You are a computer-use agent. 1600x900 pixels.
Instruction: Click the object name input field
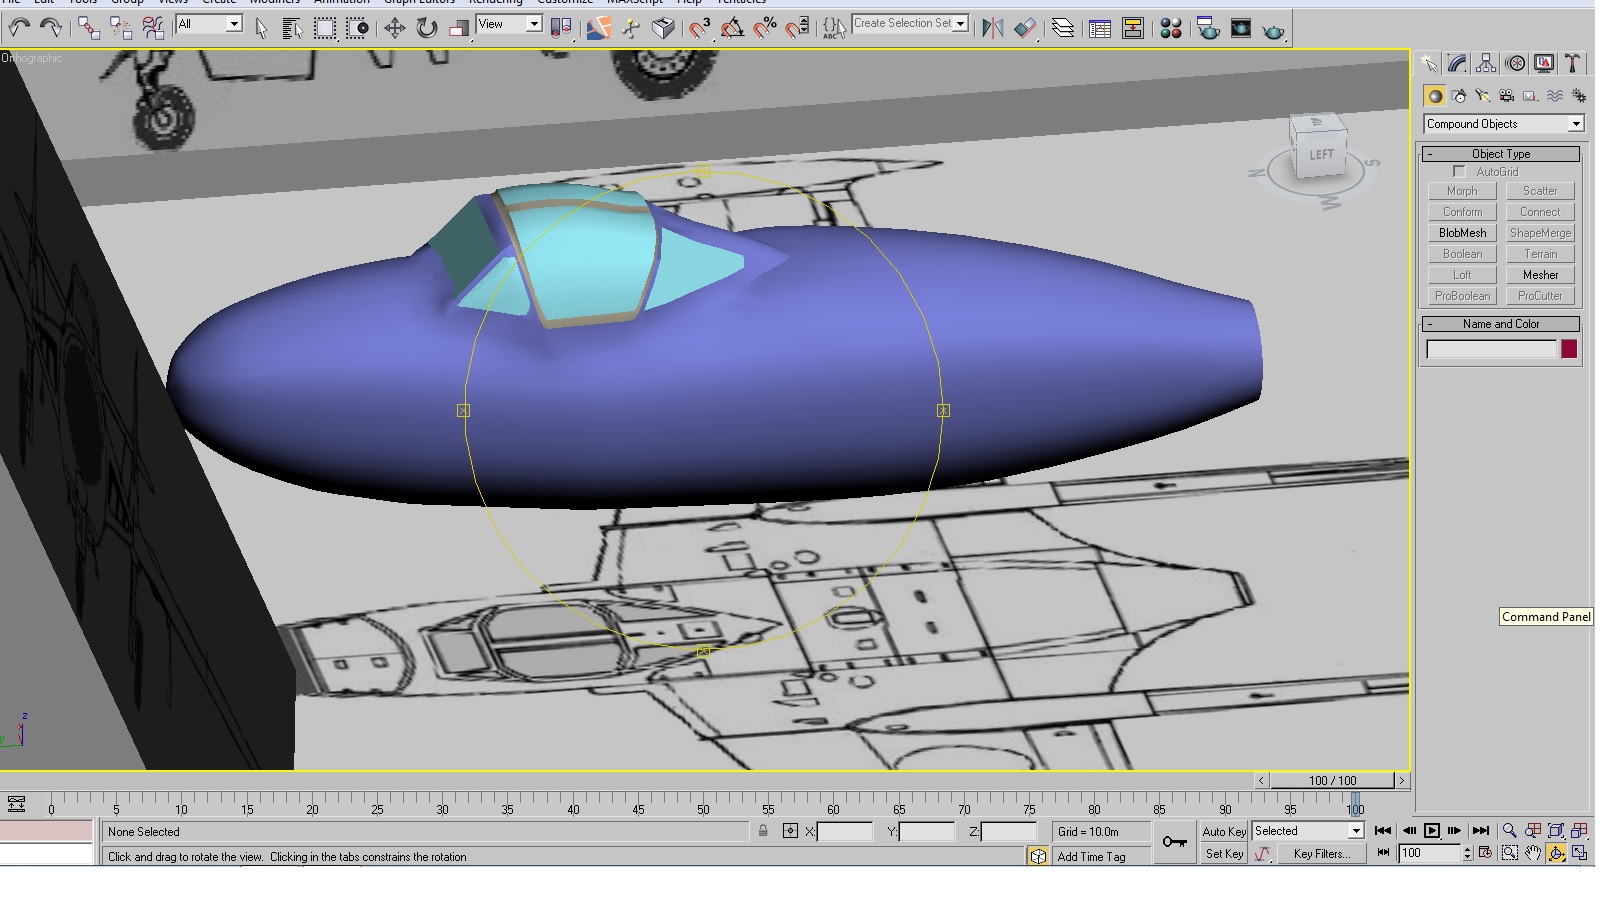[1491, 349]
